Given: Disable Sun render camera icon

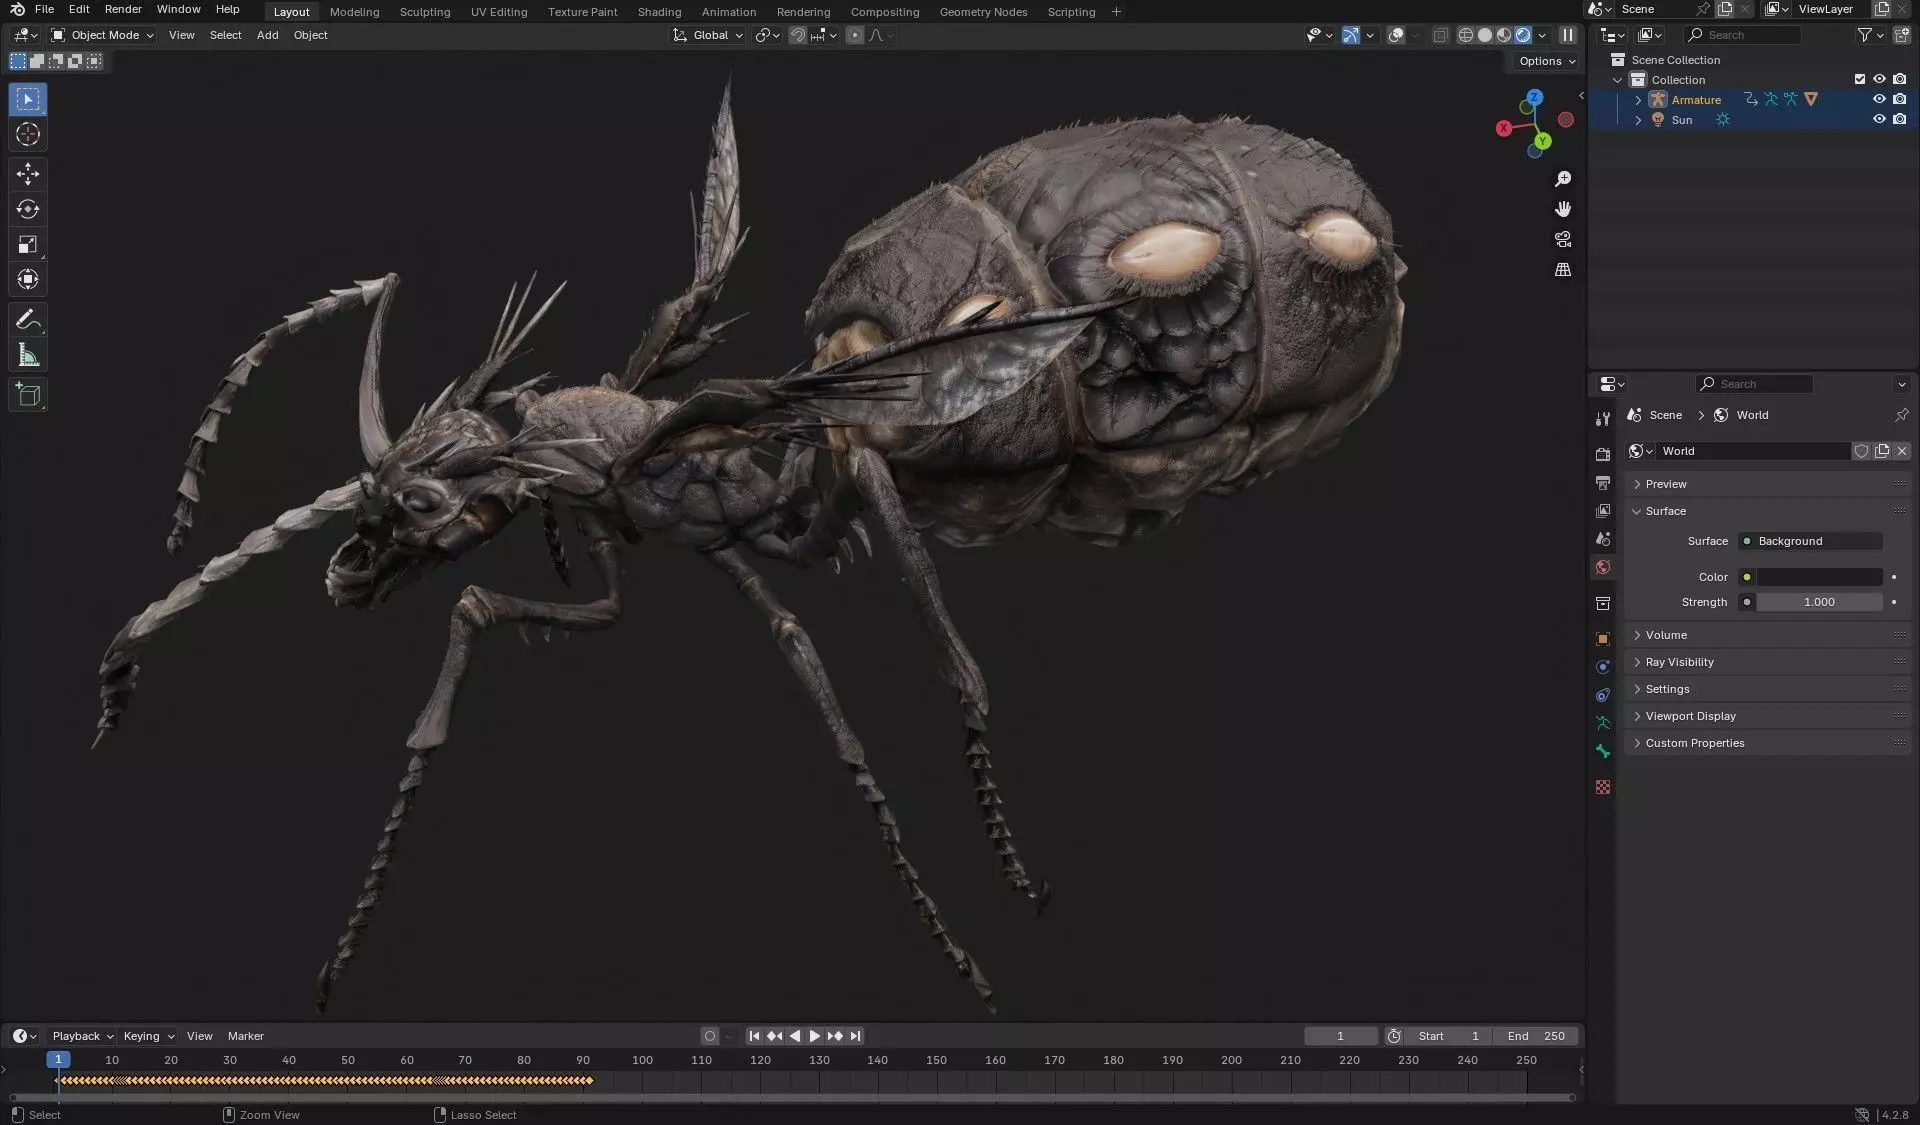Looking at the screenshot, I should (1899, 119).
